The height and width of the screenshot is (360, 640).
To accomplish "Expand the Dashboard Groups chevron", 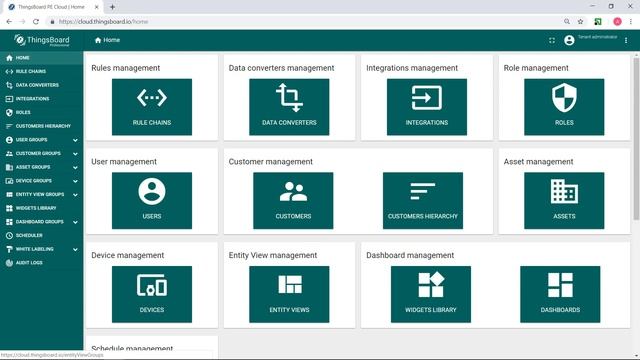I will [x=75, y=222].
